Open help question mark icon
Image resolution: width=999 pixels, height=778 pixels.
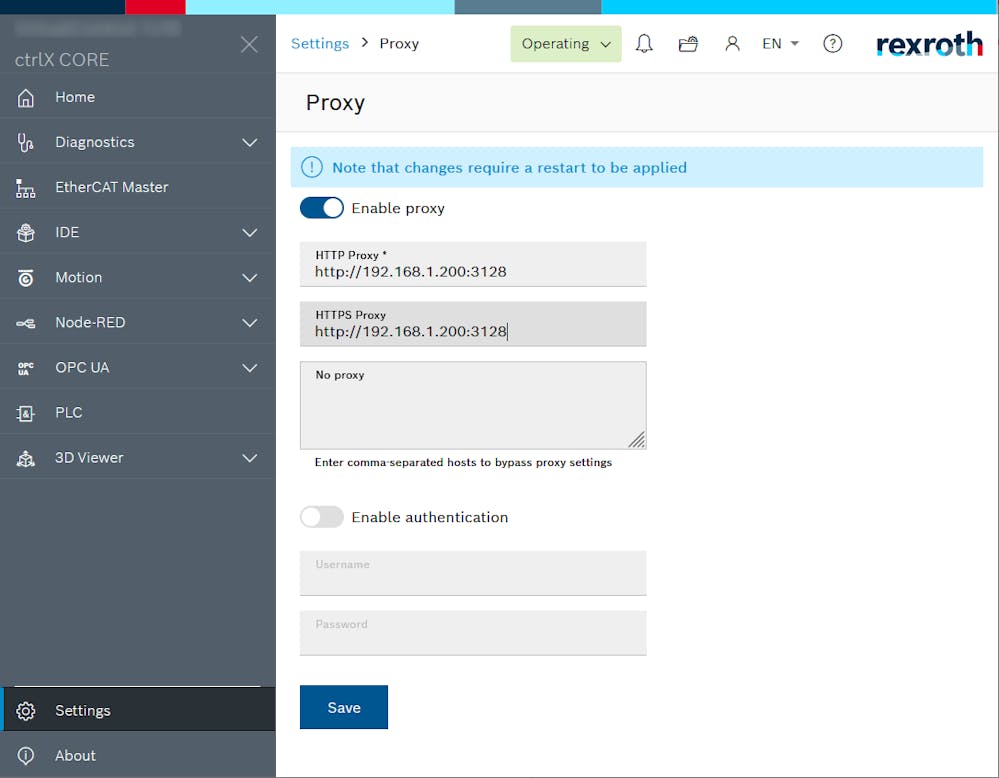point(833,43)
